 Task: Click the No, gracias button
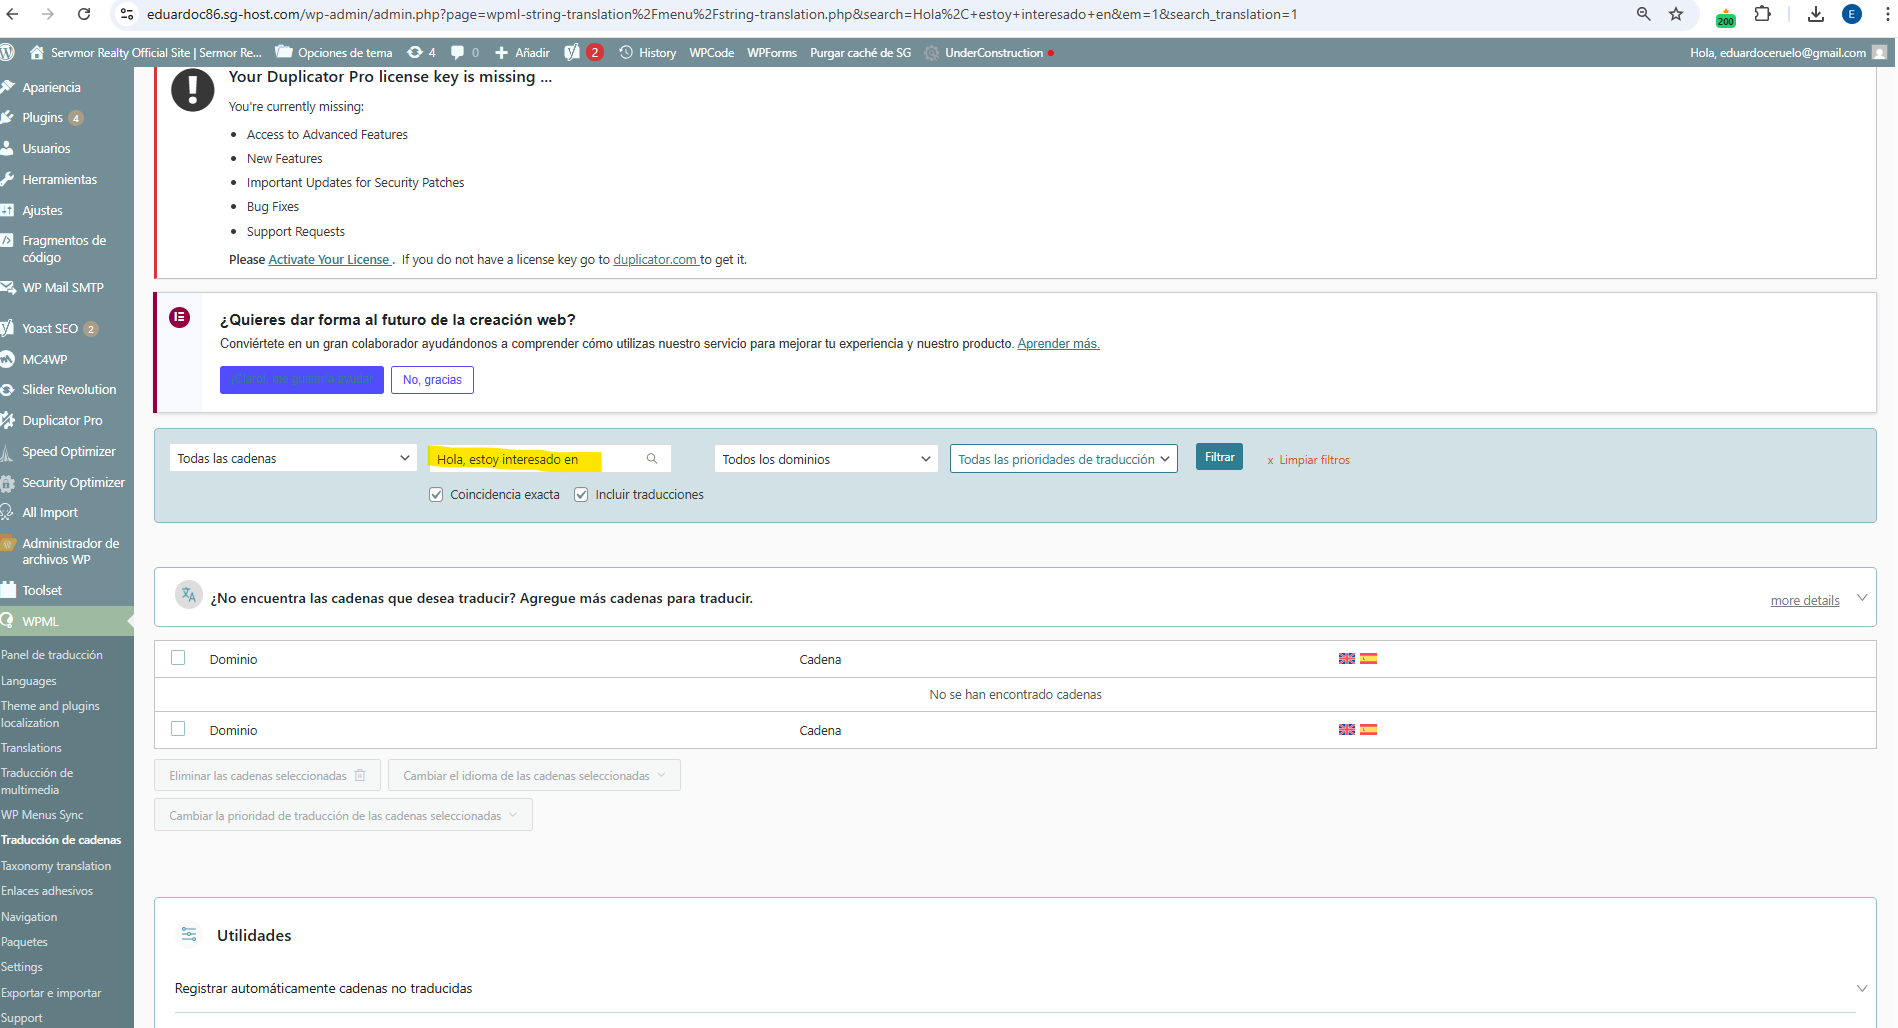(x=432, y=380)
